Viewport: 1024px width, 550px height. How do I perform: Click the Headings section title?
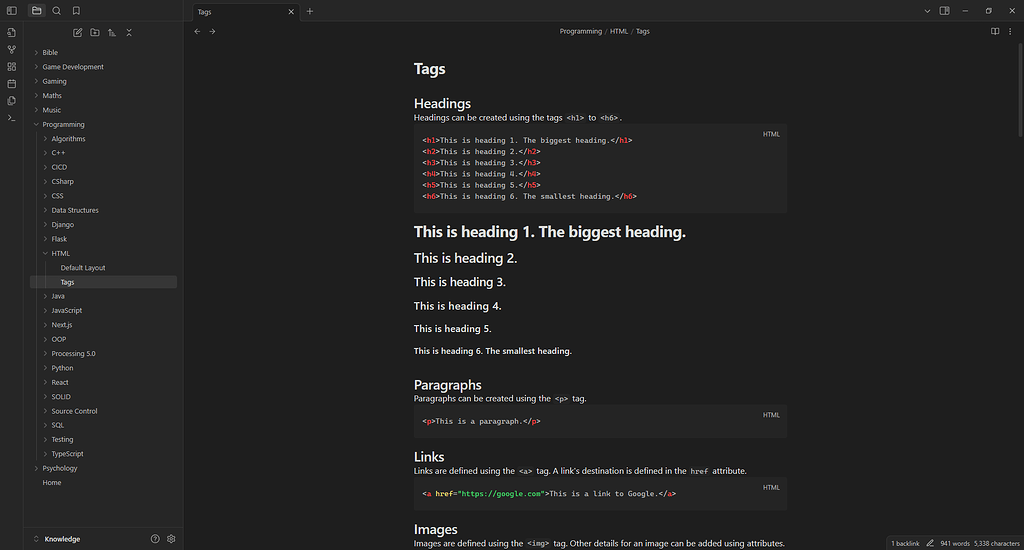(x=442, y=103)
